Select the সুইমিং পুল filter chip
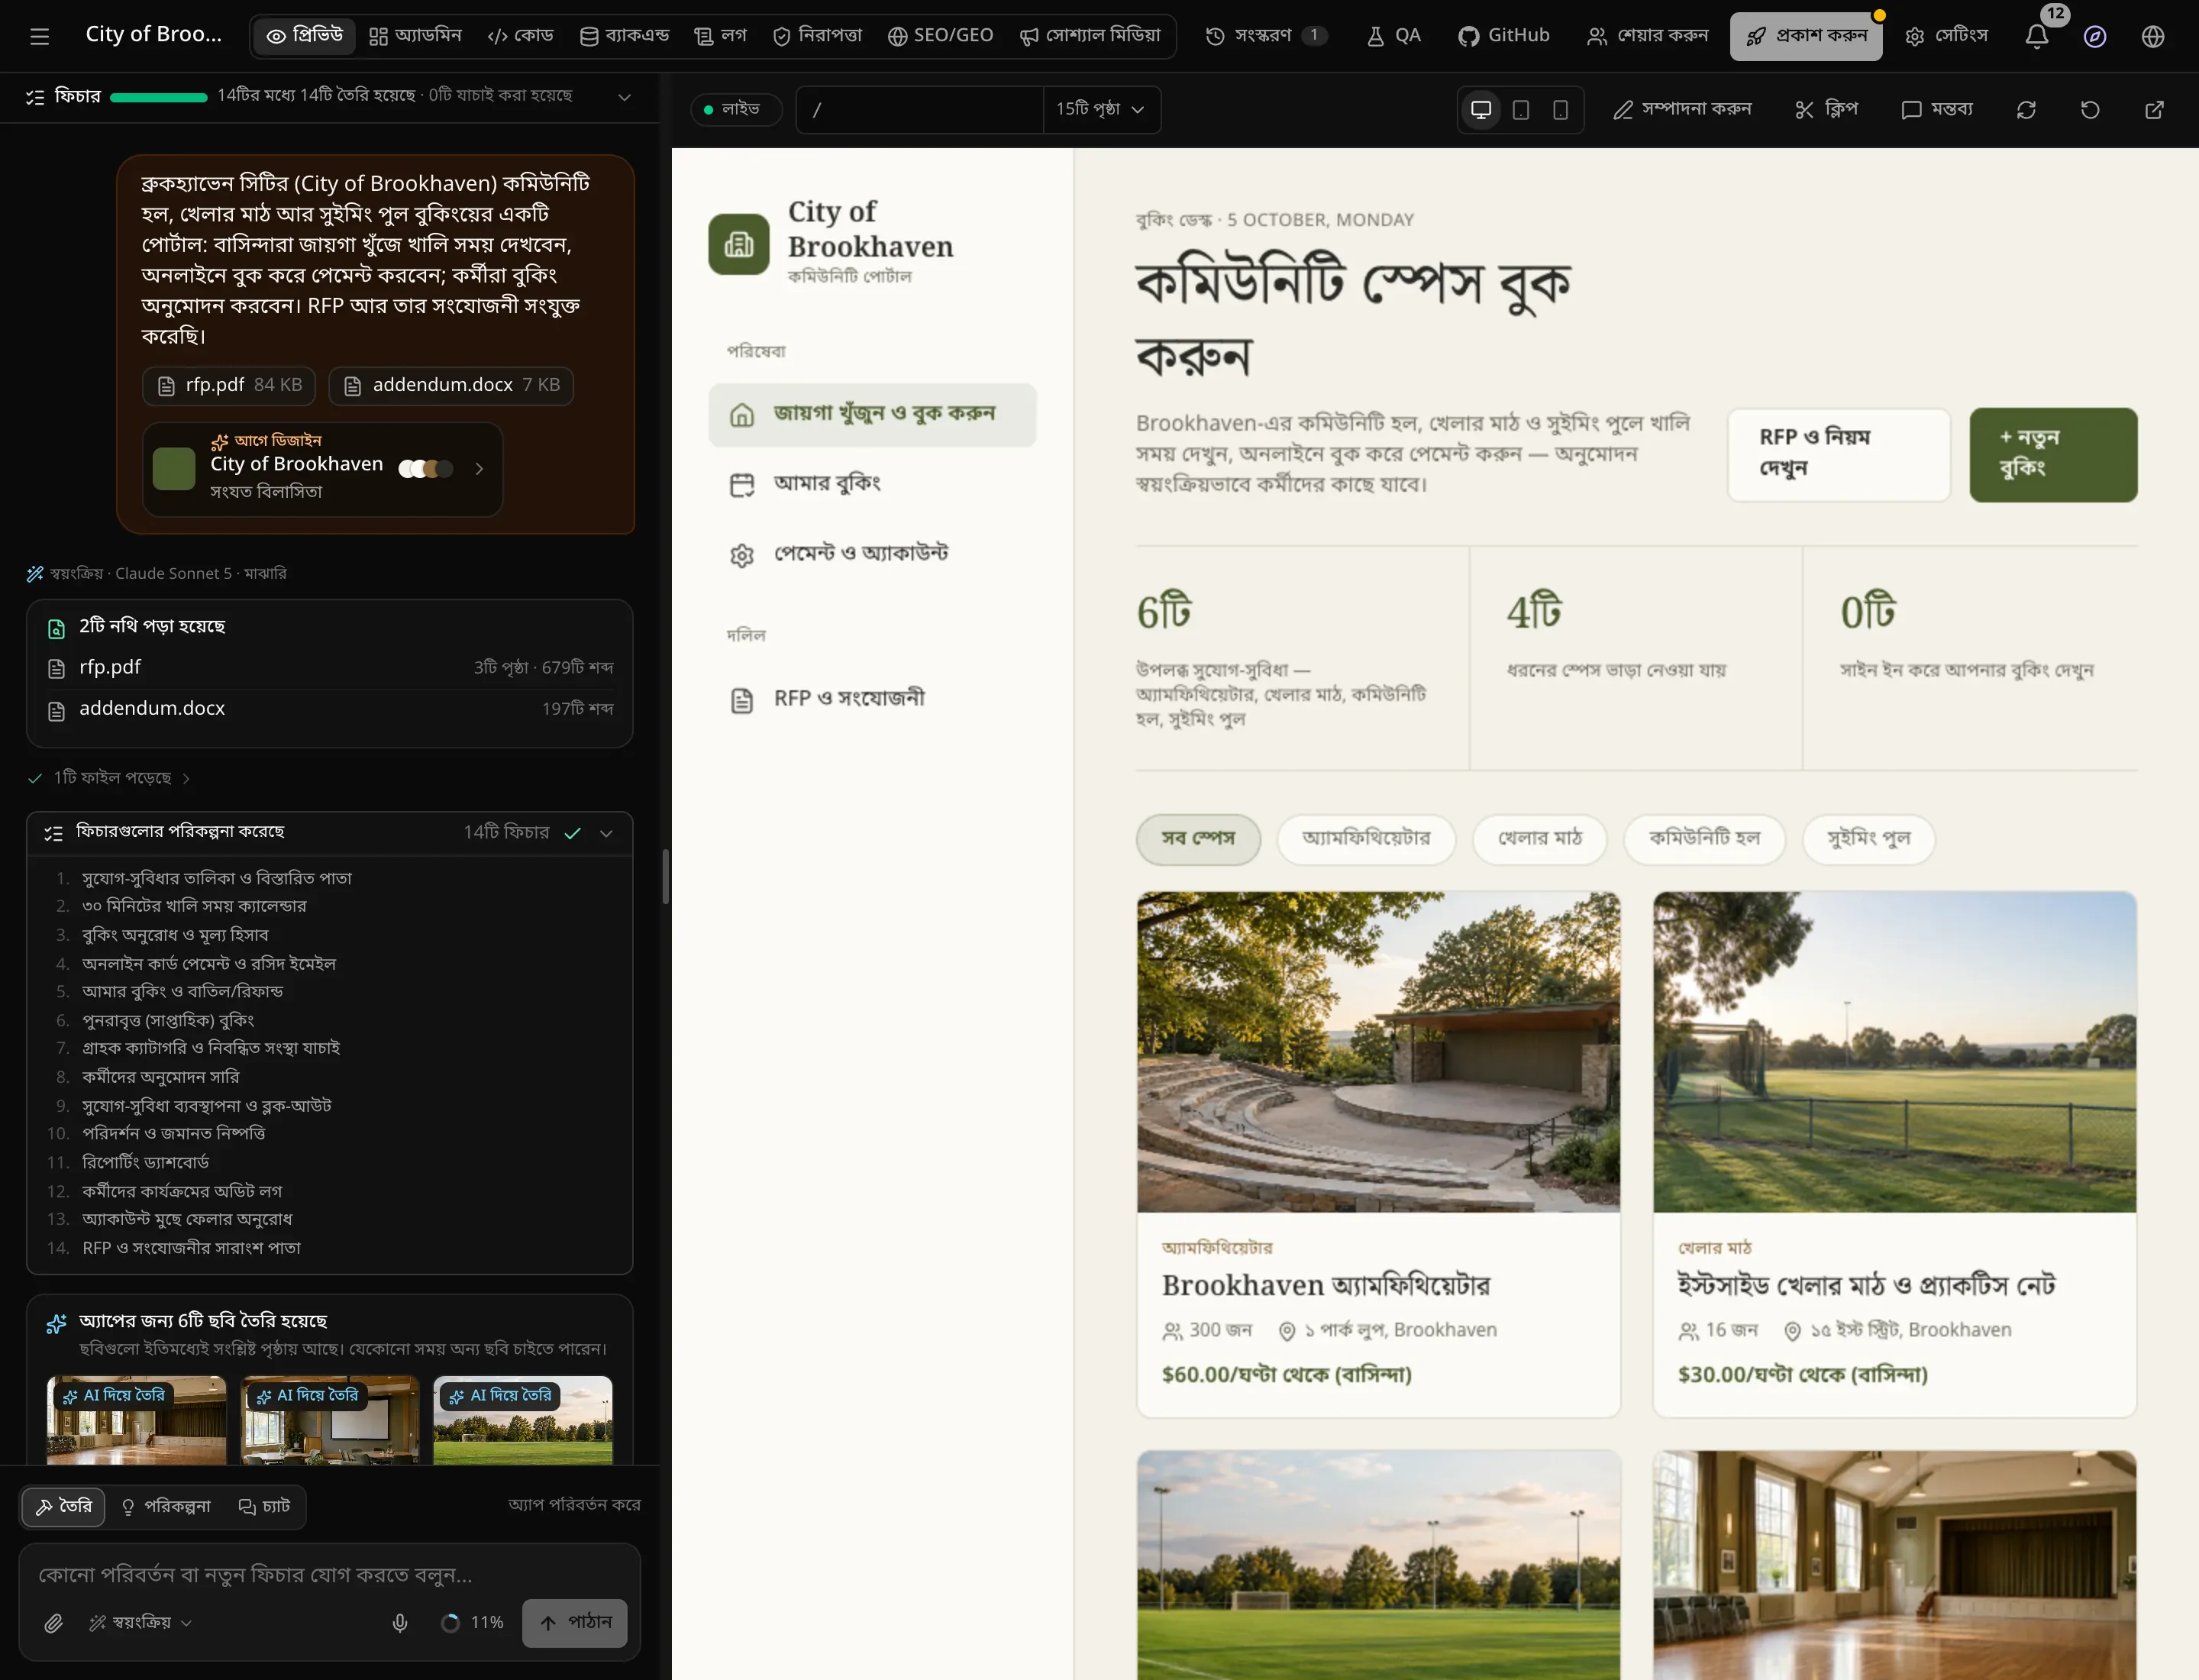Image resolution: width=2199 pixels, height=1680 pixels. (1868, 839)
